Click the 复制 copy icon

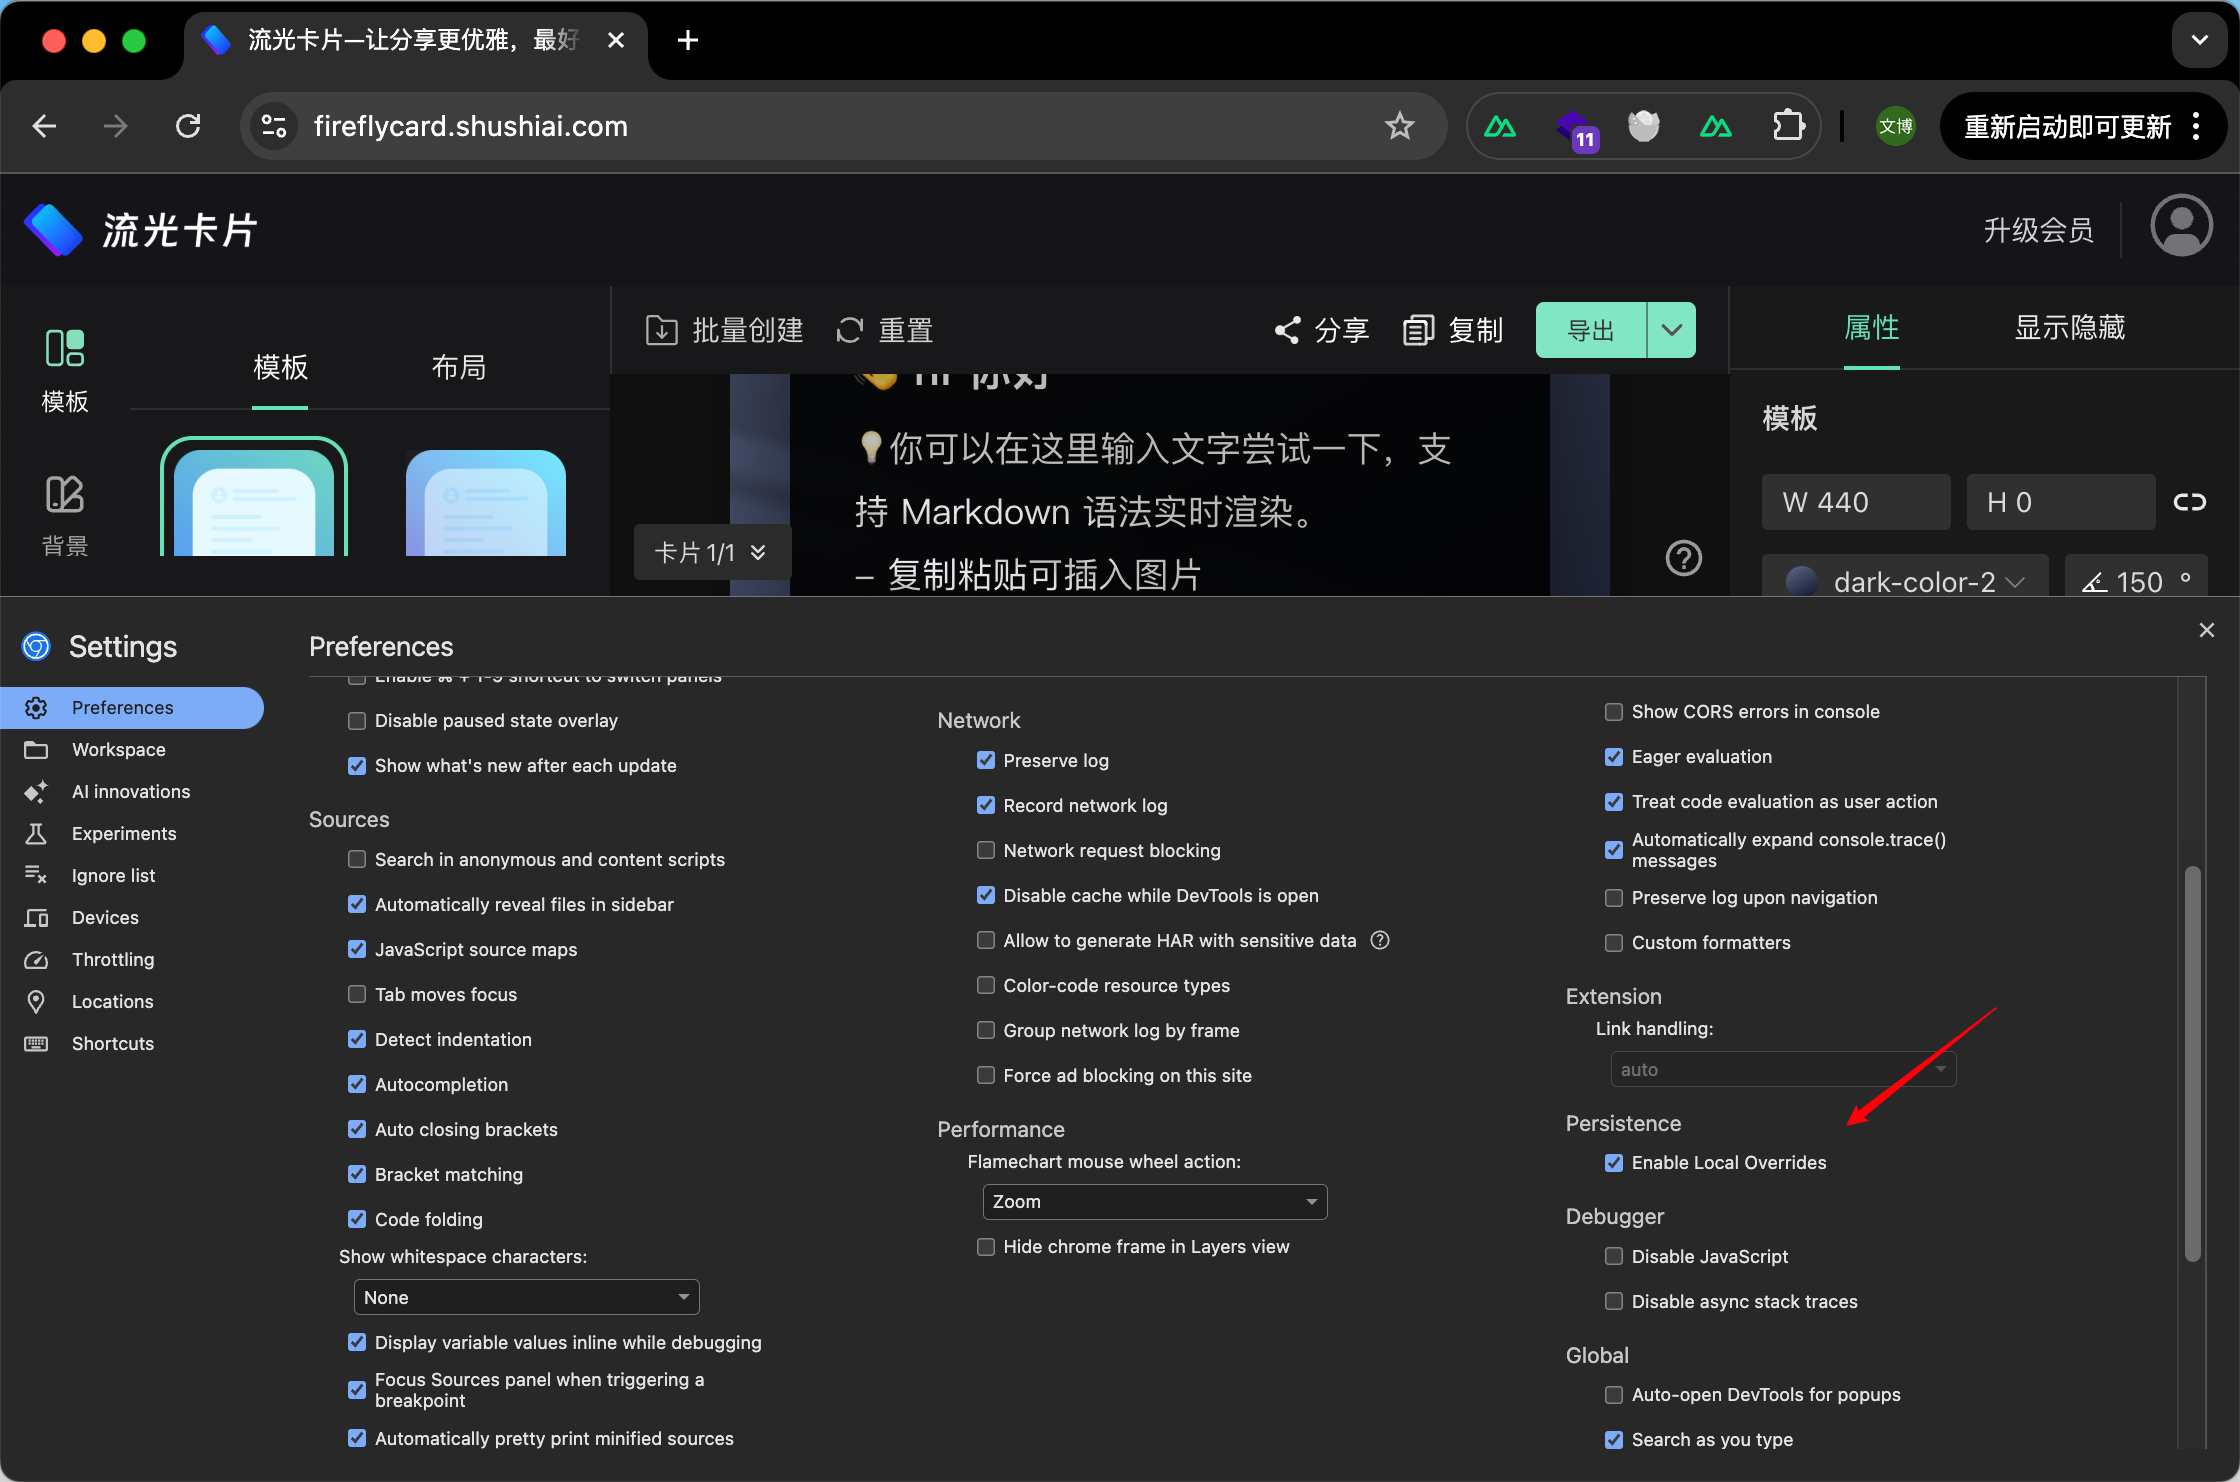(x=1418, y=330)
